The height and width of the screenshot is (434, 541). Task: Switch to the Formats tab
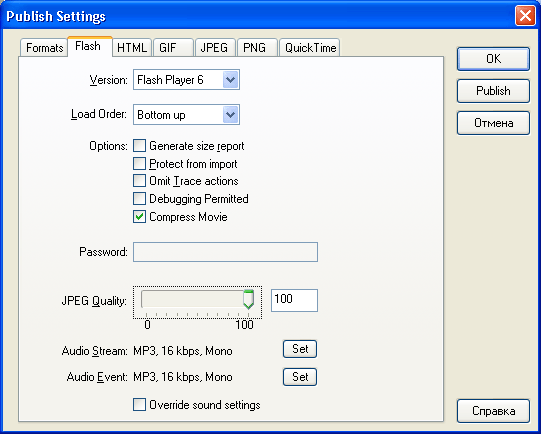click(44, 48)
